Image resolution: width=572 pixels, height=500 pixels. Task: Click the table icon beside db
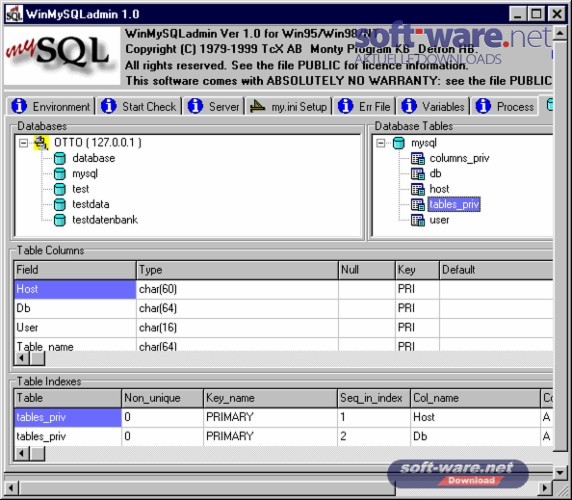click(418, 174)
